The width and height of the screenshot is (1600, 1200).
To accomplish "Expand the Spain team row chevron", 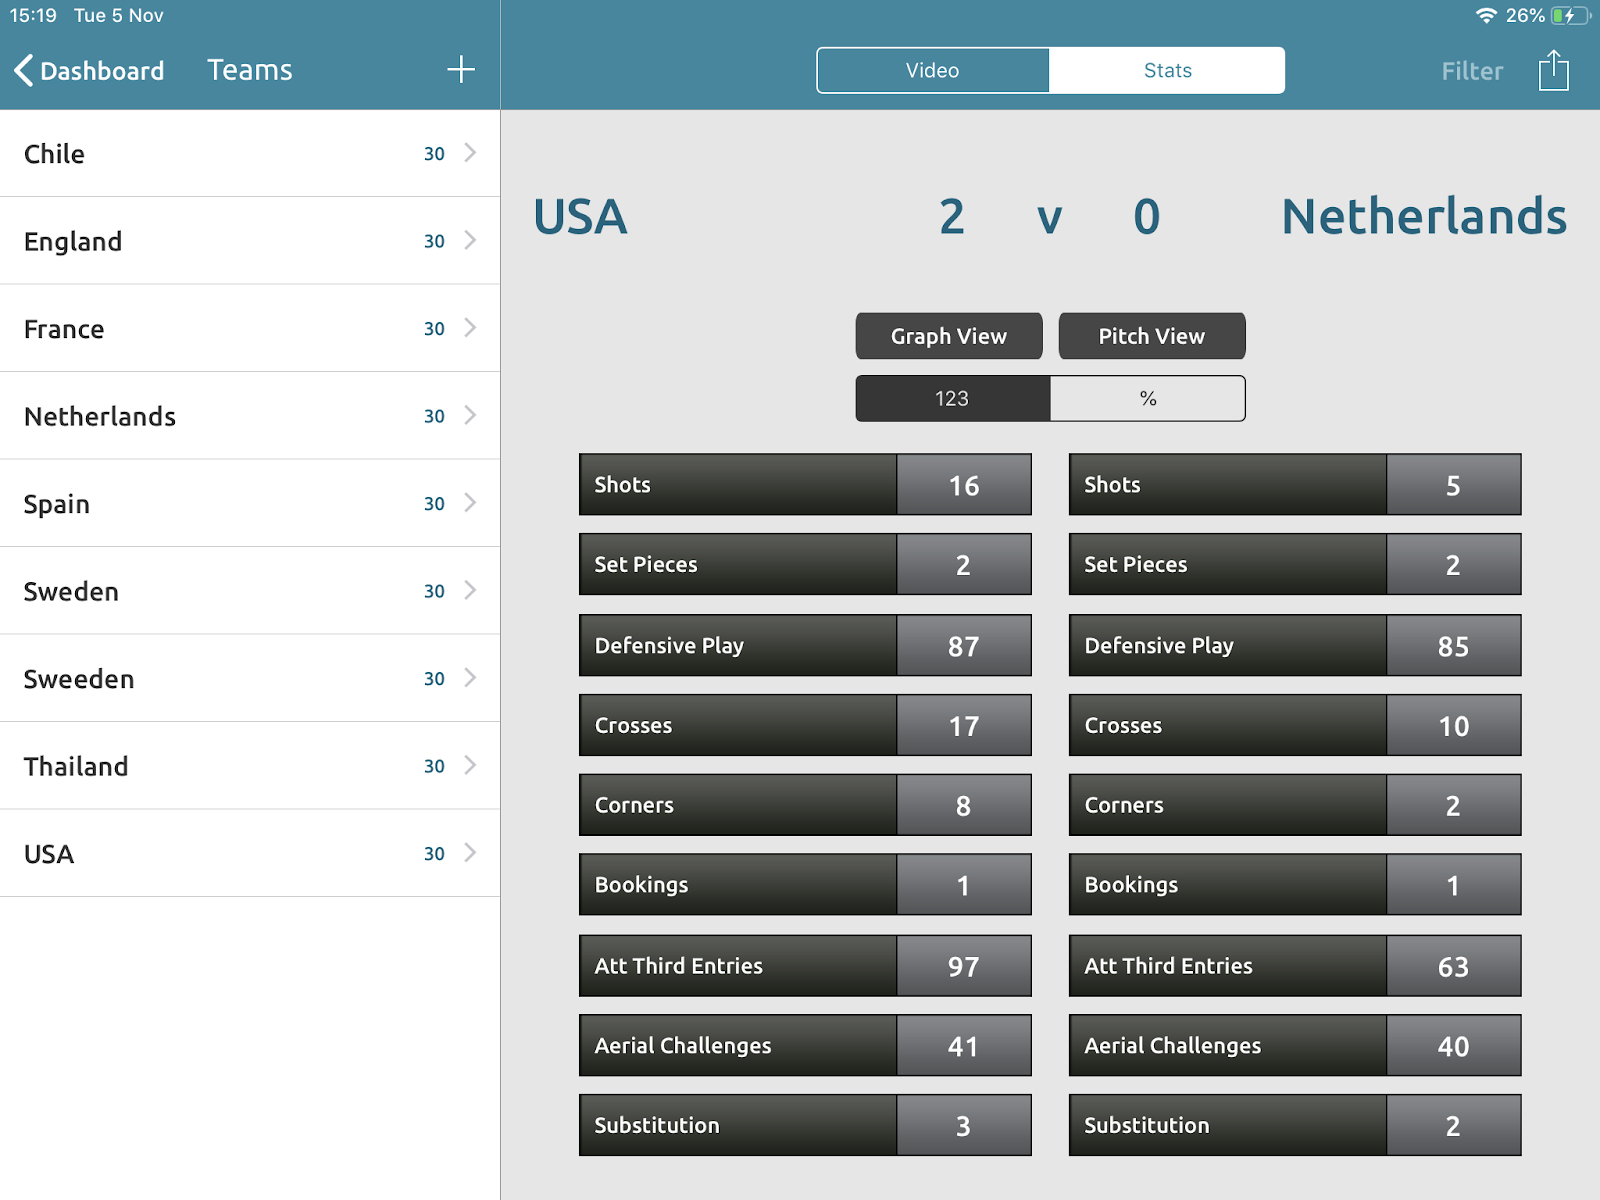I will point(470,503).
